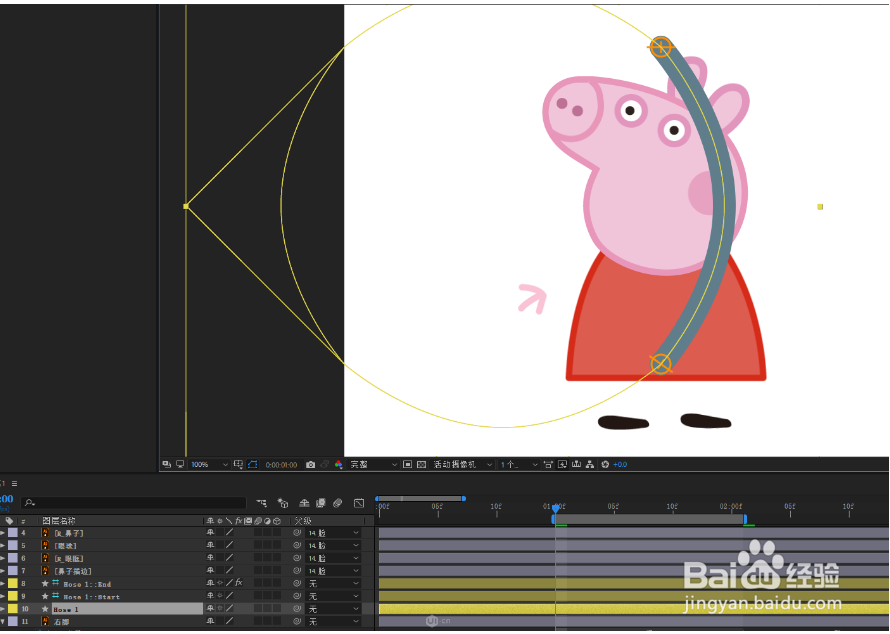Toggle region of interest icon
The height and width of the screenshot is (634, 890).
(408, 464)
